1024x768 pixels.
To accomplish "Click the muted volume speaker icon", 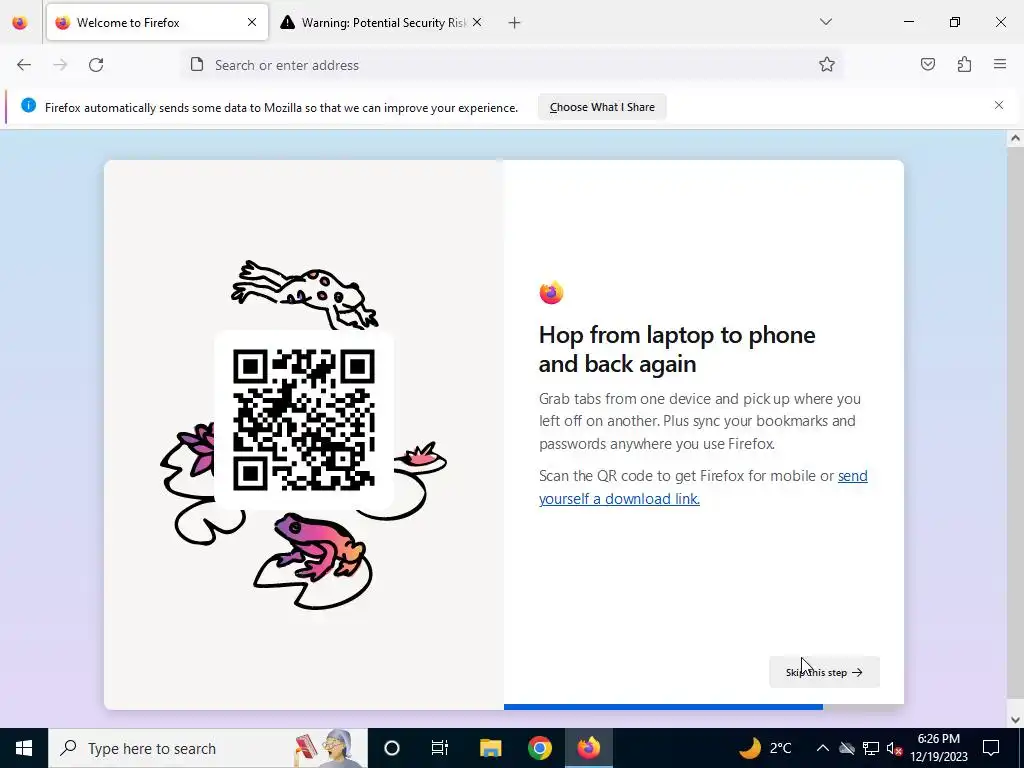I will [895, 748].
